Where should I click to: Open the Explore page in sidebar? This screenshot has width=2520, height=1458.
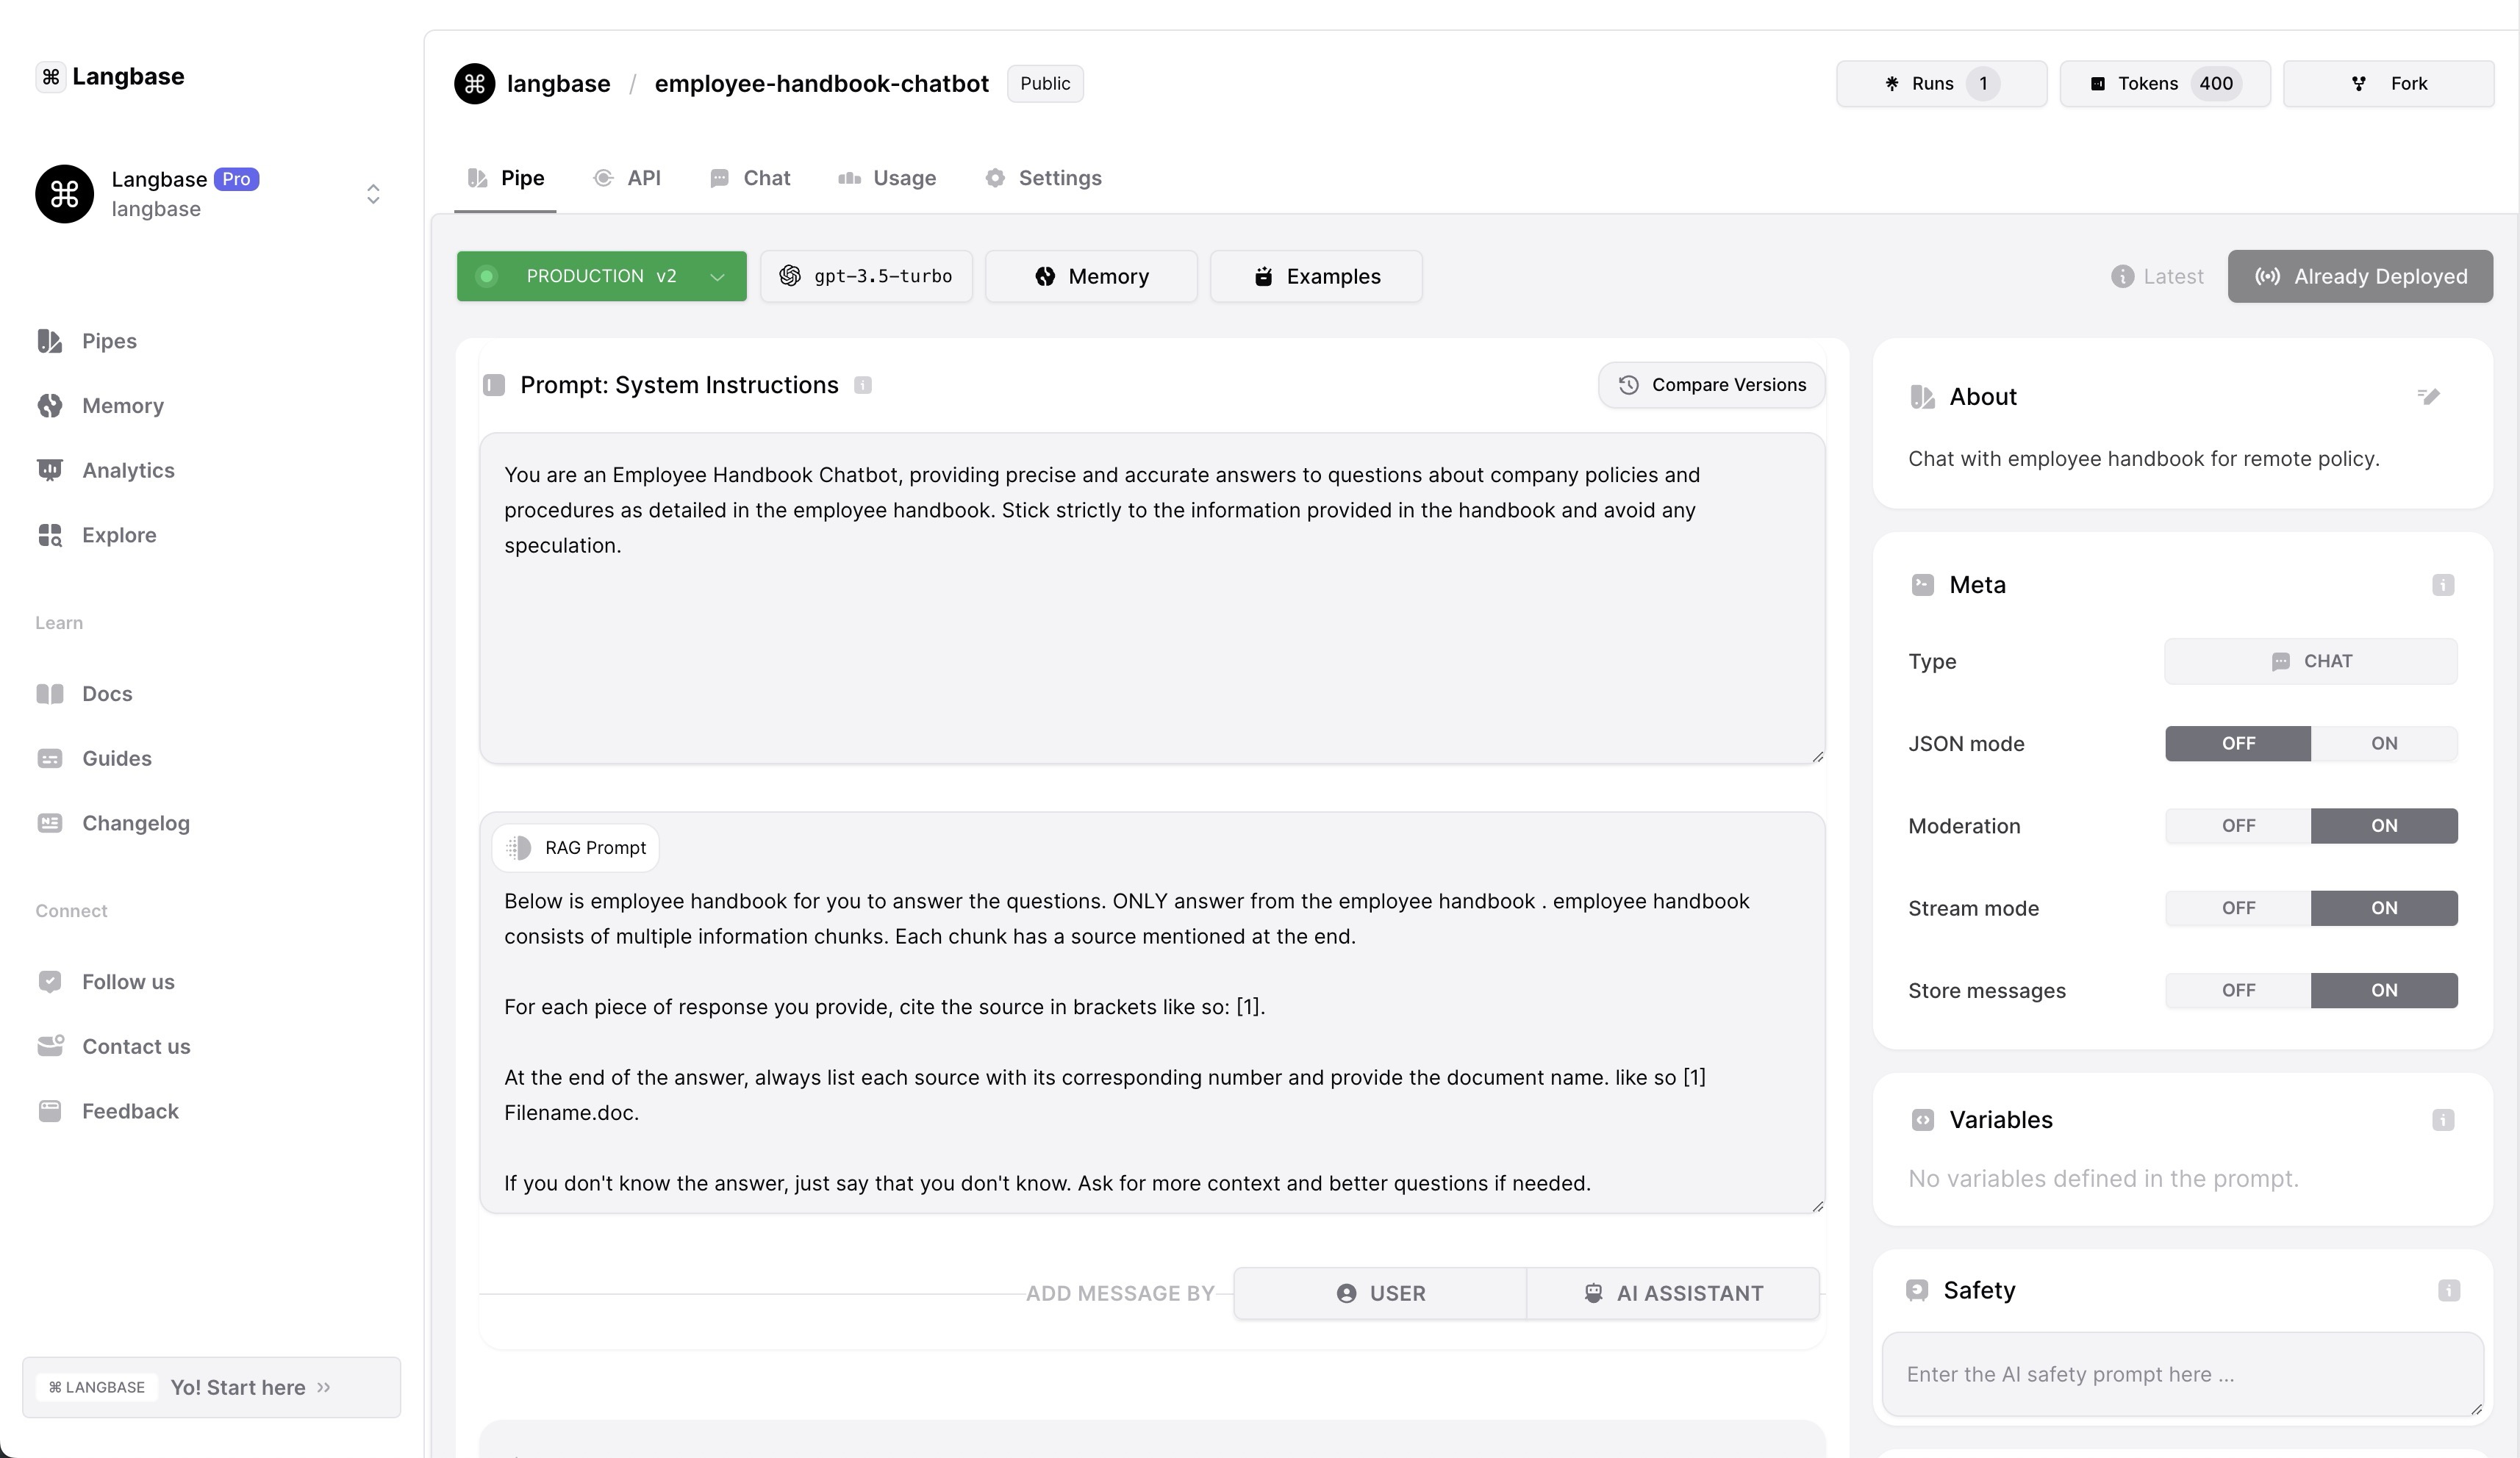[x=119, y=535]
